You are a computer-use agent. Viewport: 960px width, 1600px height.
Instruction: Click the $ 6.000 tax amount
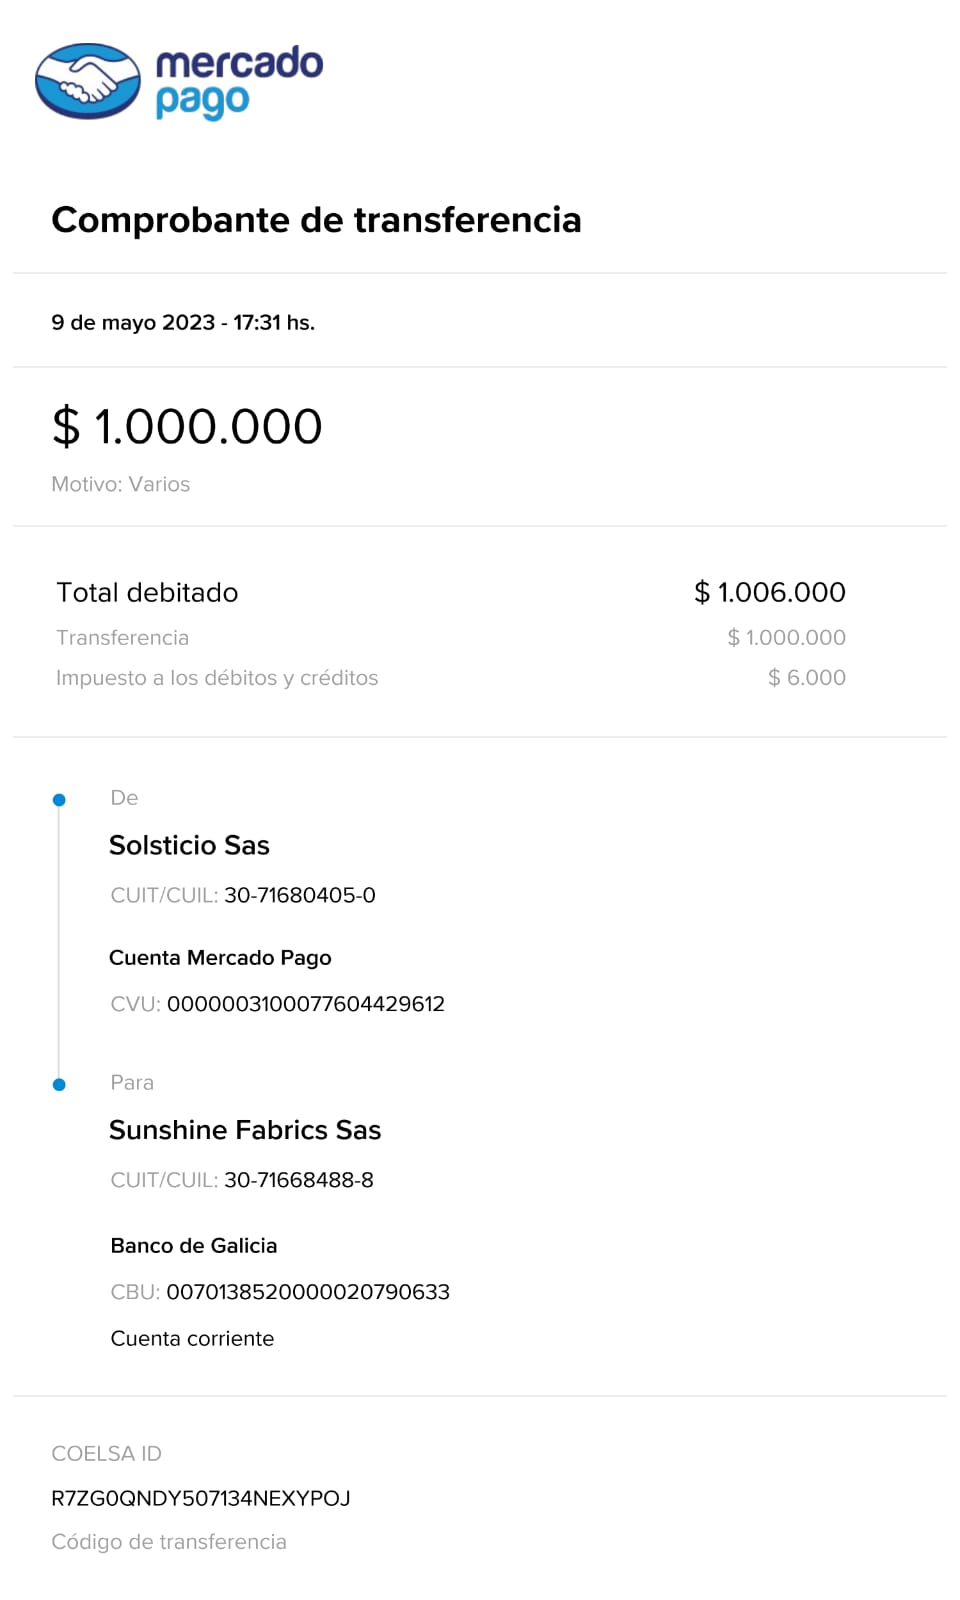806,678
